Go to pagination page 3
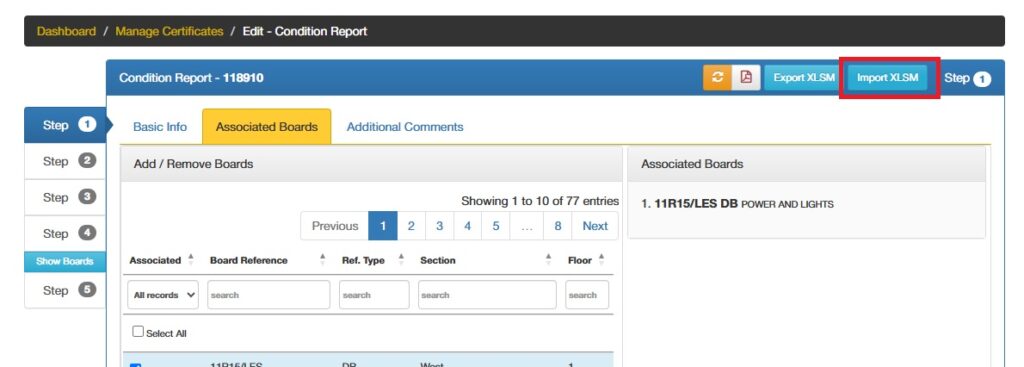 [x=440, y=226]
